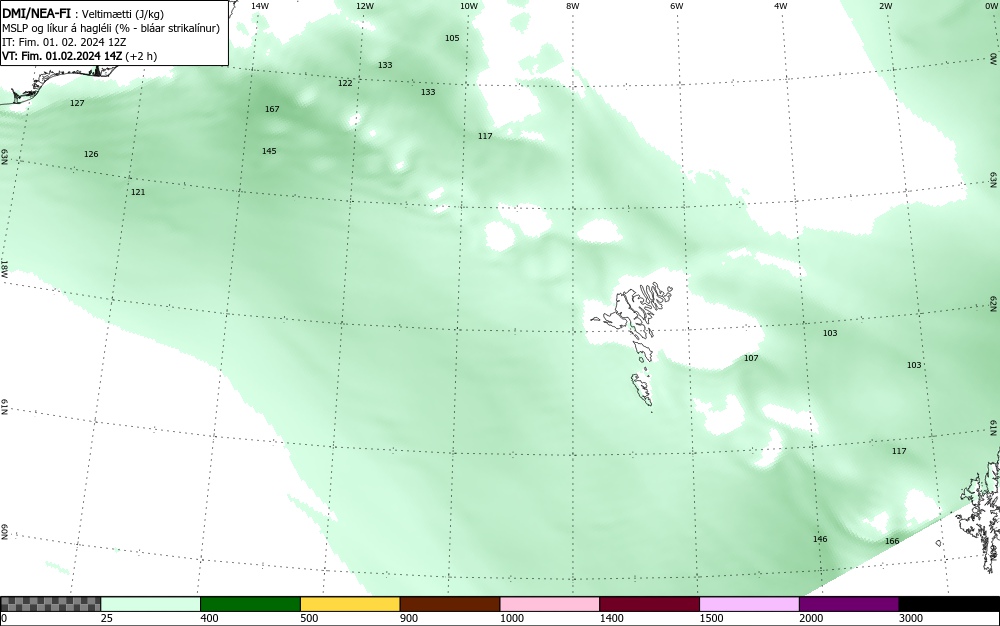Click the 14W longitude label
This screenshot has height=626, width=1000.
260,6
